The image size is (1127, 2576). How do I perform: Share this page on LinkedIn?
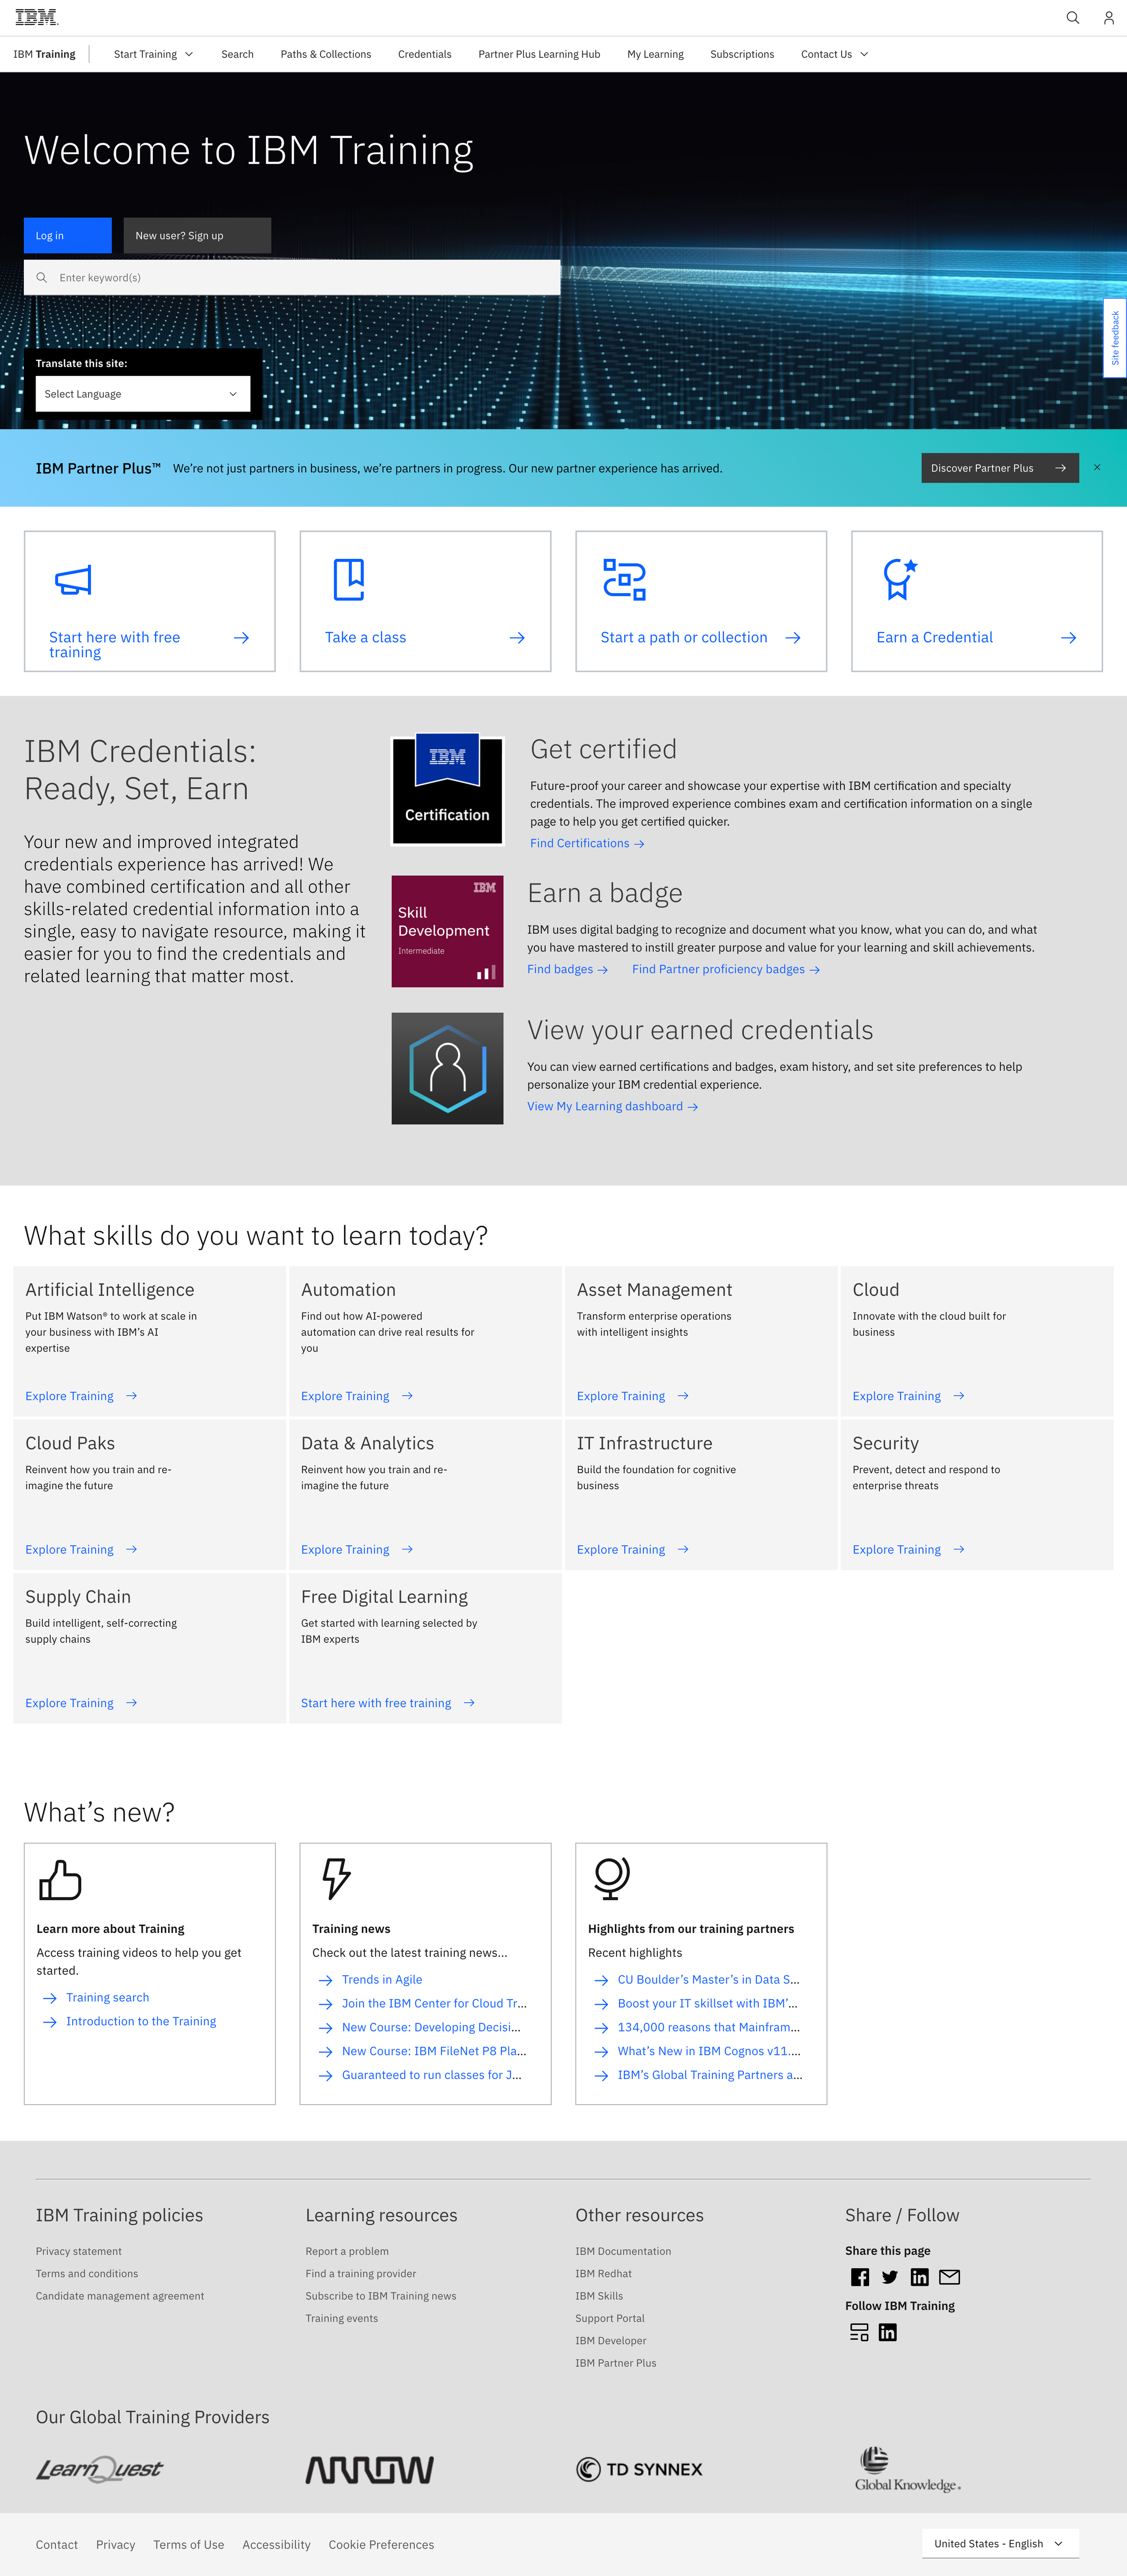click(x=919, y=2277)
